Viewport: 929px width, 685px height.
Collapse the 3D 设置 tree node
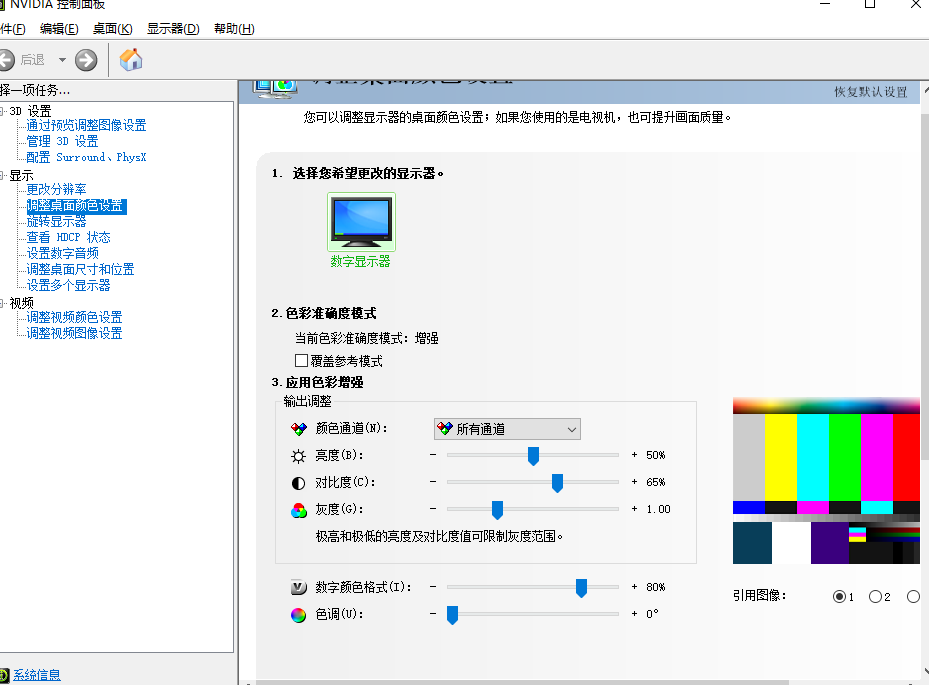[x=2, y=111]
